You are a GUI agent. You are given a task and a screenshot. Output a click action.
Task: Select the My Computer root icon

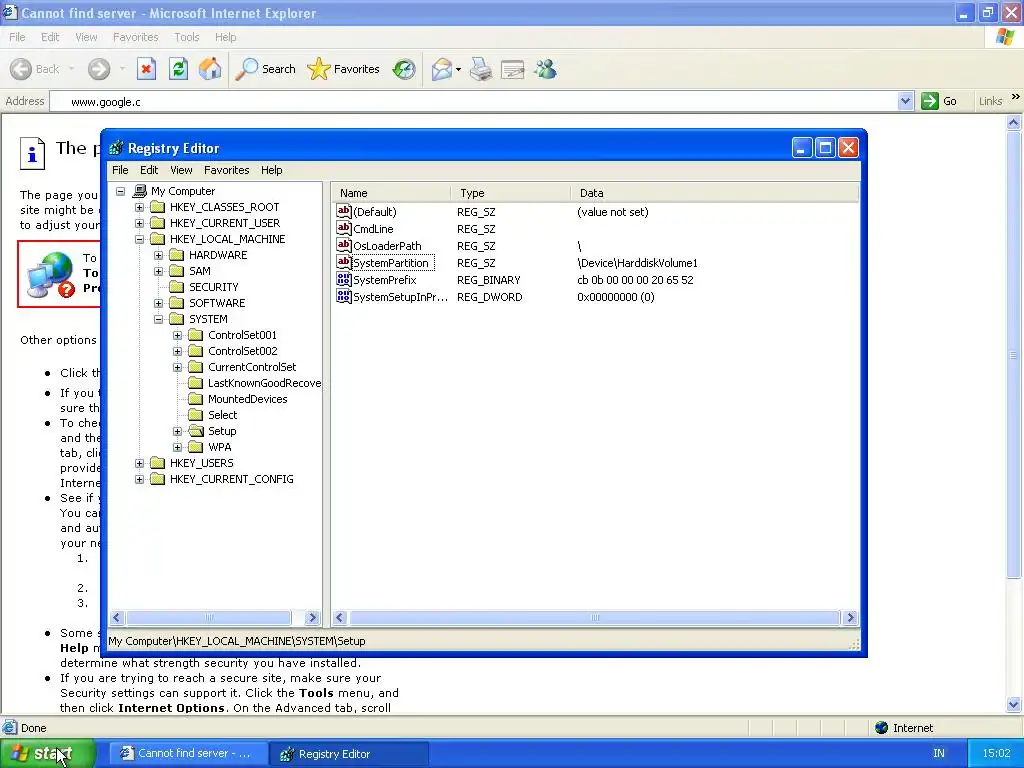tap(139, 191)
